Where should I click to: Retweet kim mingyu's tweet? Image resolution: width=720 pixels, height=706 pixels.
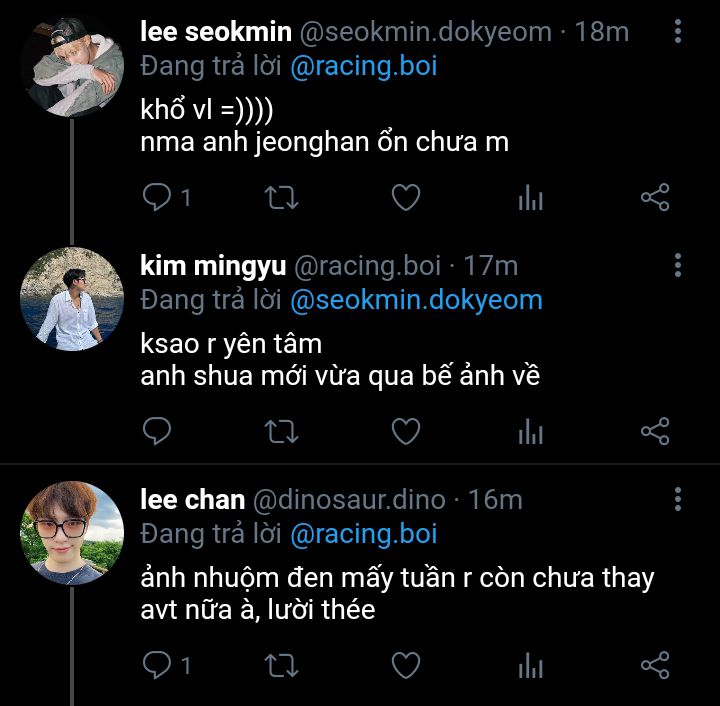pyautogui.click(x=281, y=431)
